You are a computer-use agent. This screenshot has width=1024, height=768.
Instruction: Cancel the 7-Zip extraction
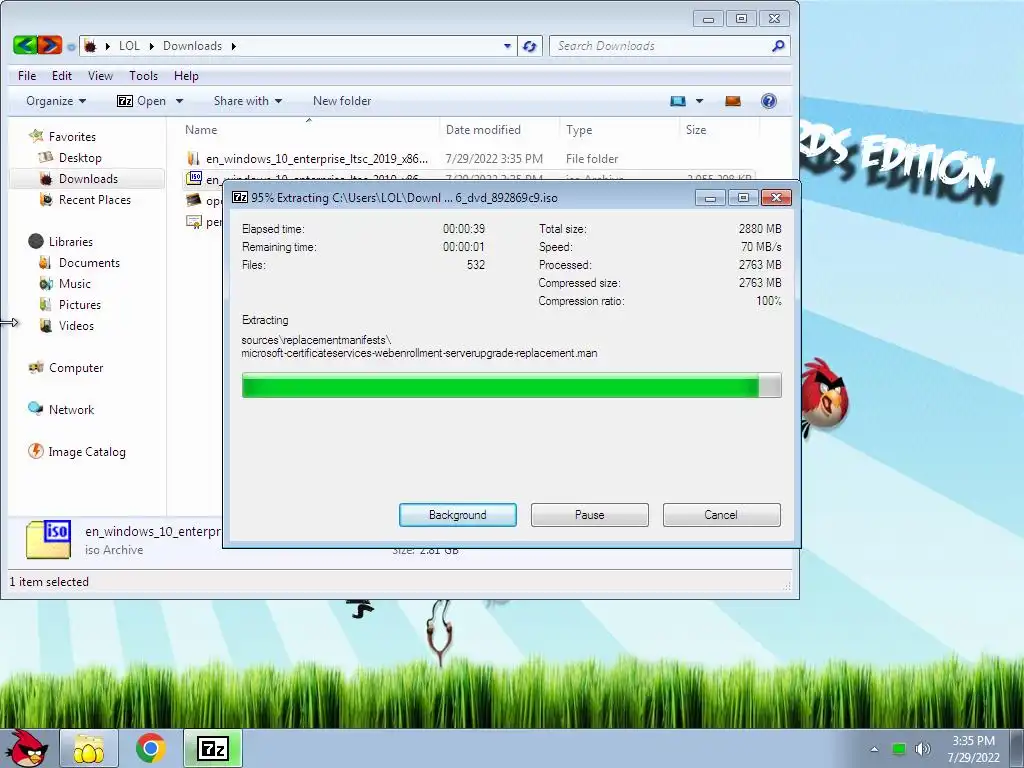point(722,515)
